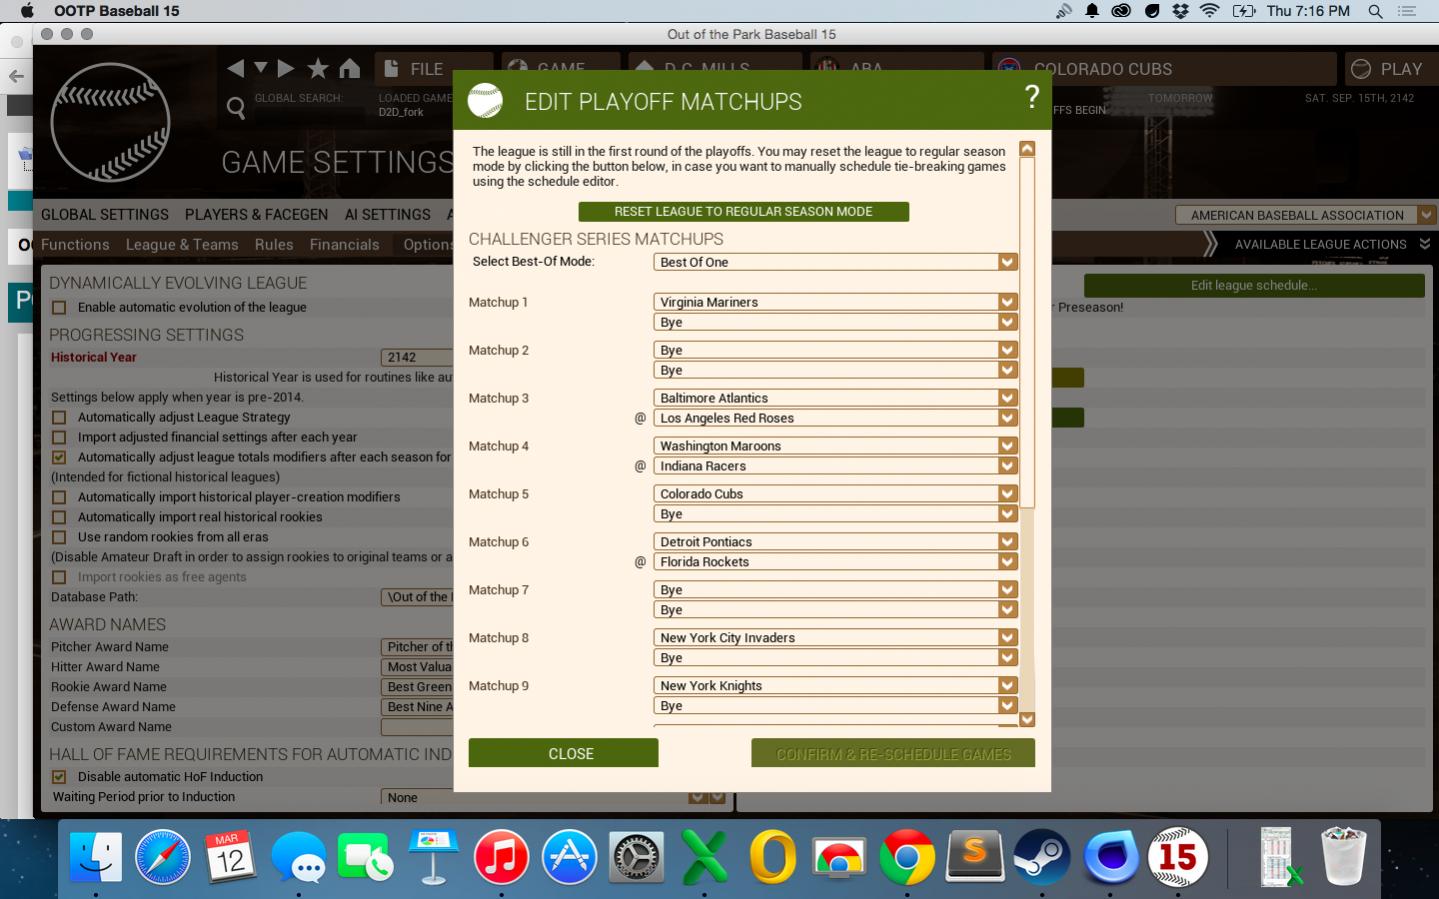Screen dimensions: 1439x899
Task: Click the global search magnifier icon
Action: pyautogui.click(x=236, y=107)
